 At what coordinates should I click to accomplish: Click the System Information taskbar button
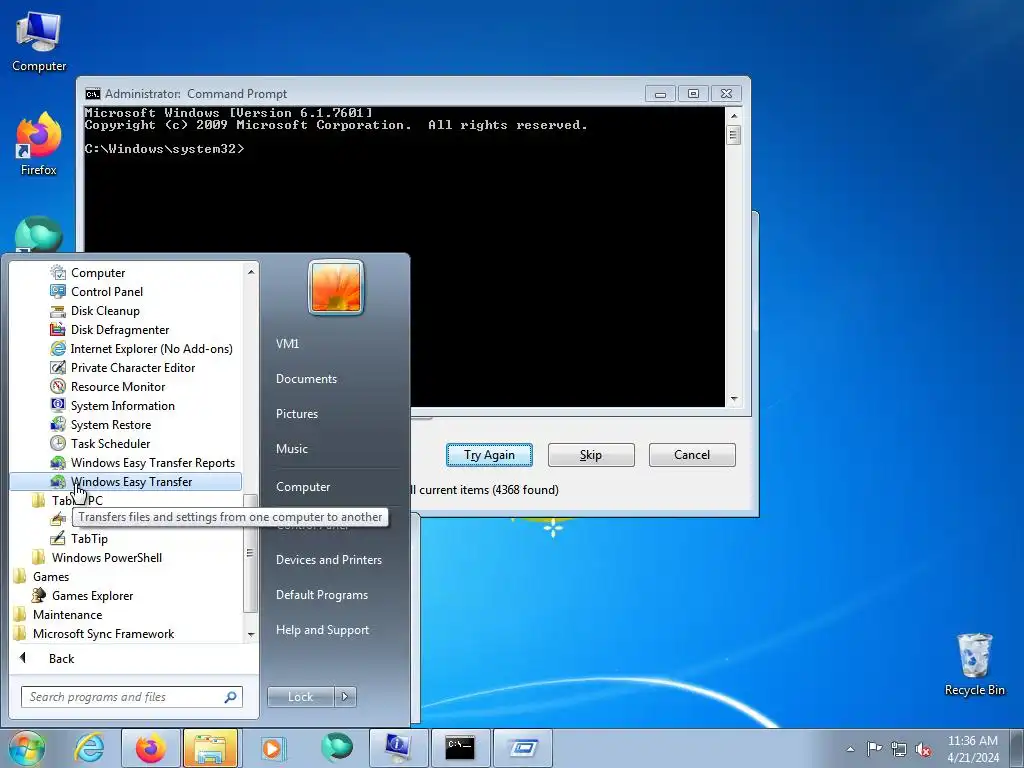398,748
